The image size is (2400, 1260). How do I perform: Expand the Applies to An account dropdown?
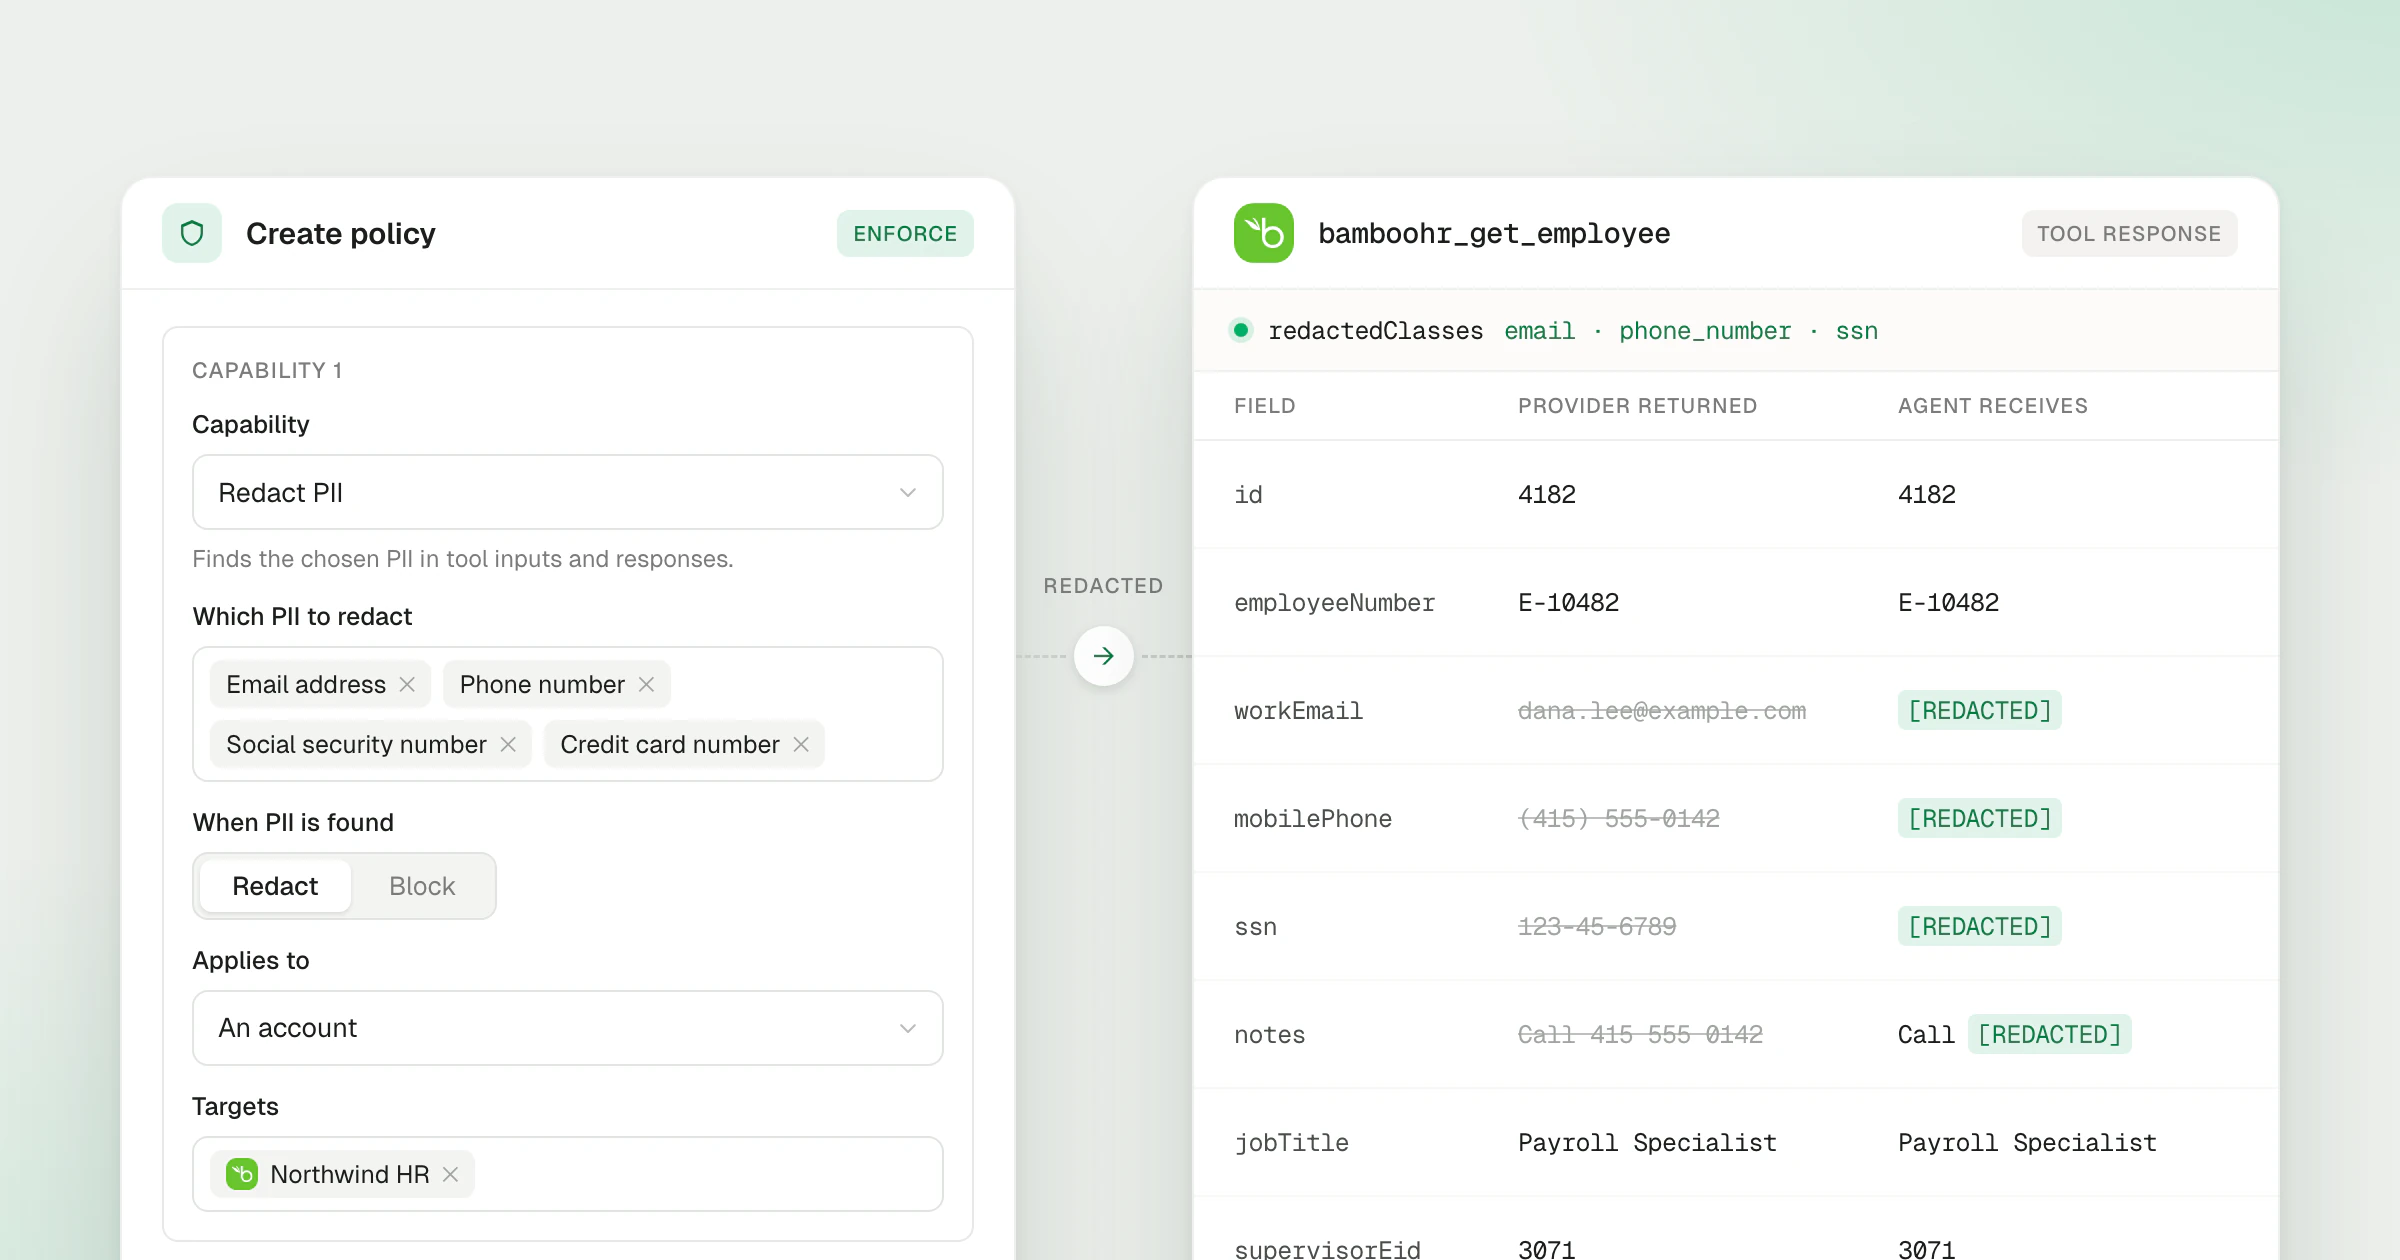[568, 1028]
